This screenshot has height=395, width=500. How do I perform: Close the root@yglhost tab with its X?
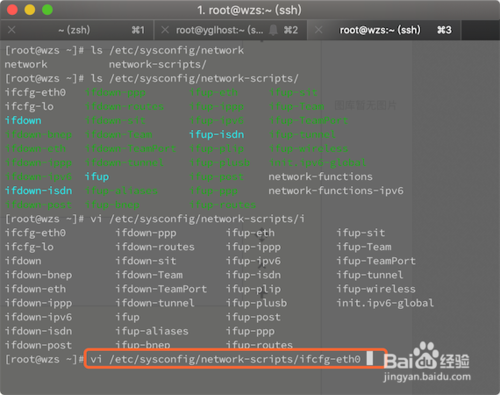click(x=165, y=30)
